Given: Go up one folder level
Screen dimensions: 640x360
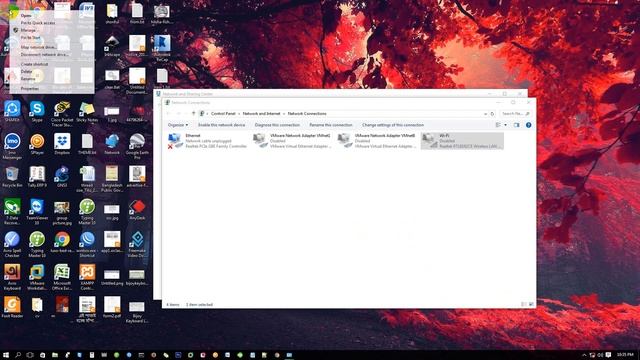Looking at the screenshot, I should point(193,113).
